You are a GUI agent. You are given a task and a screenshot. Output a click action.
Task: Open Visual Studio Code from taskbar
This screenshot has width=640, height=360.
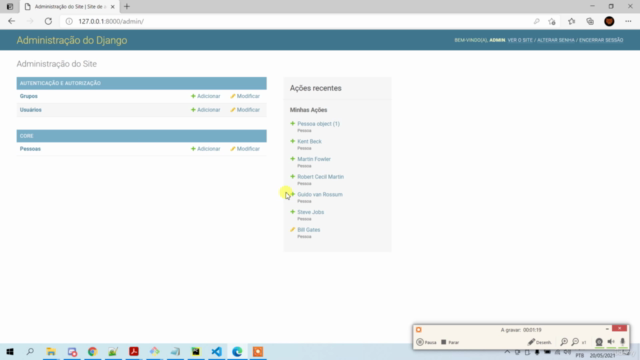[x=216, y=351]
